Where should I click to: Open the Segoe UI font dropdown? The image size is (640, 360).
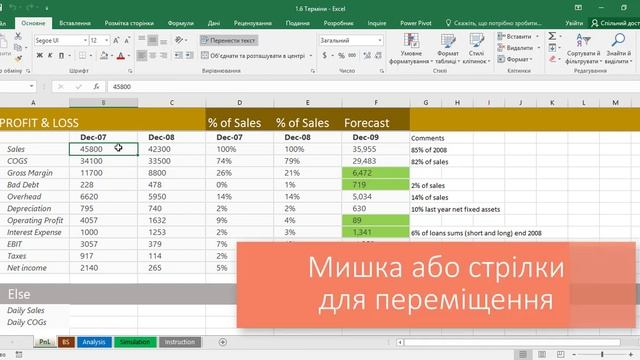(85, 40)
